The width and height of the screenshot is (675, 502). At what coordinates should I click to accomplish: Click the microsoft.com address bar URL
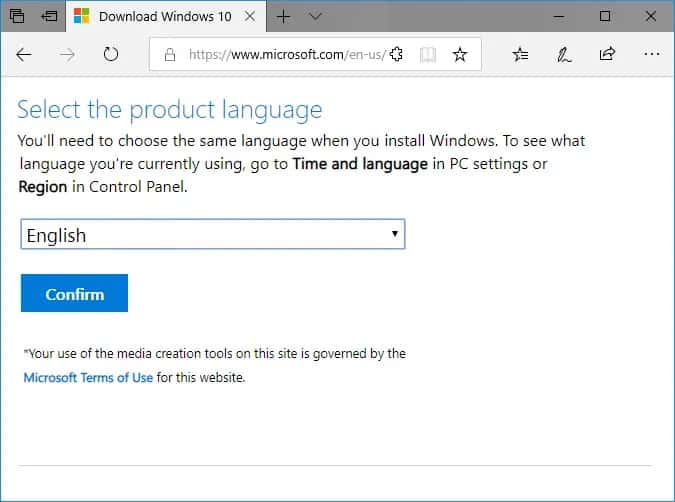click(286, 55)
